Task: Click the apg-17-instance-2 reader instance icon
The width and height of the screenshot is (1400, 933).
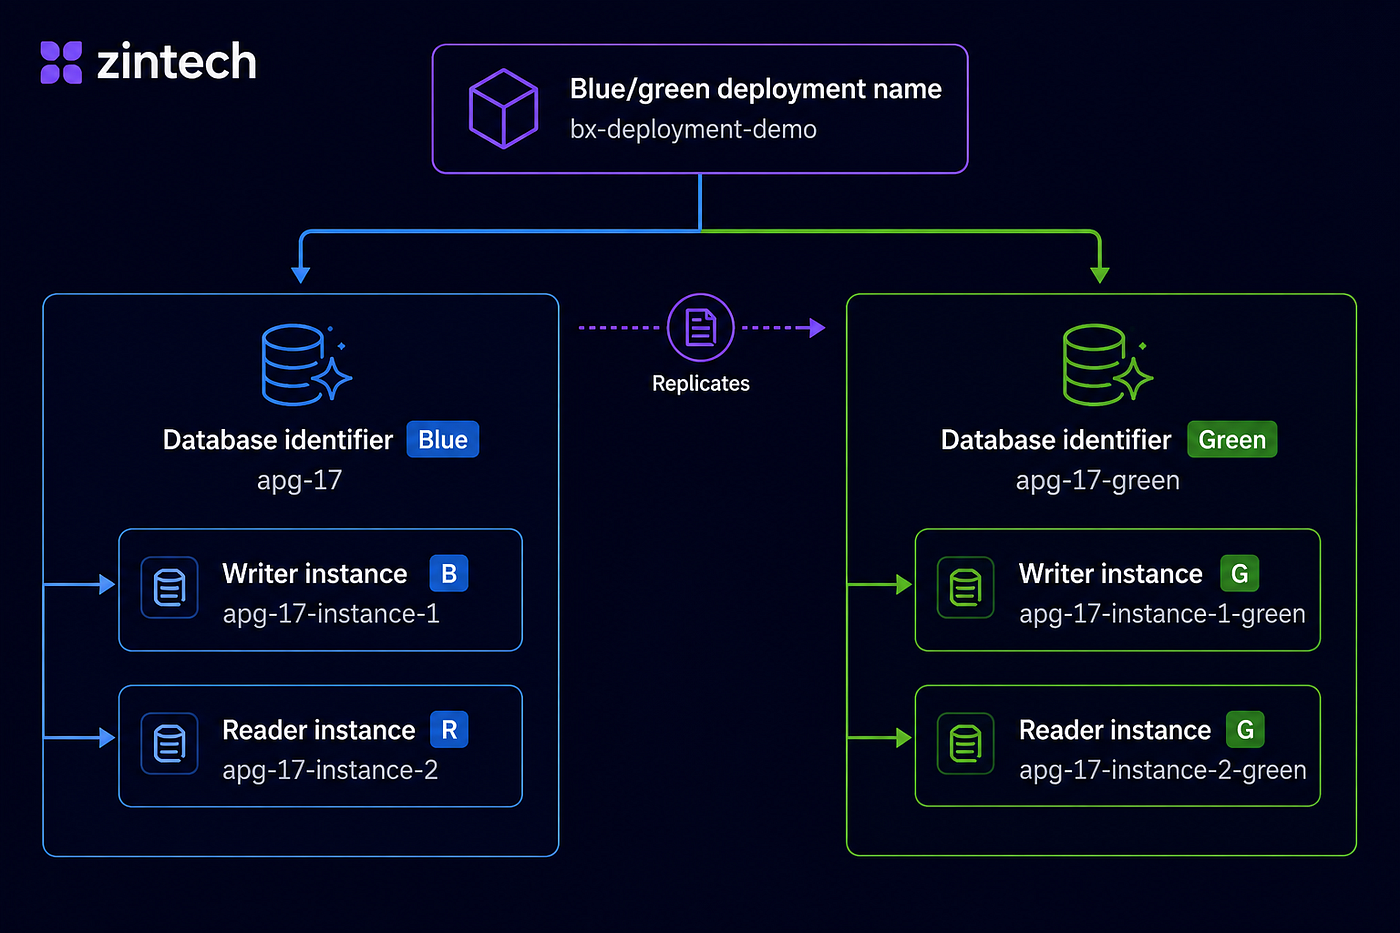Action: click(169, 744)
